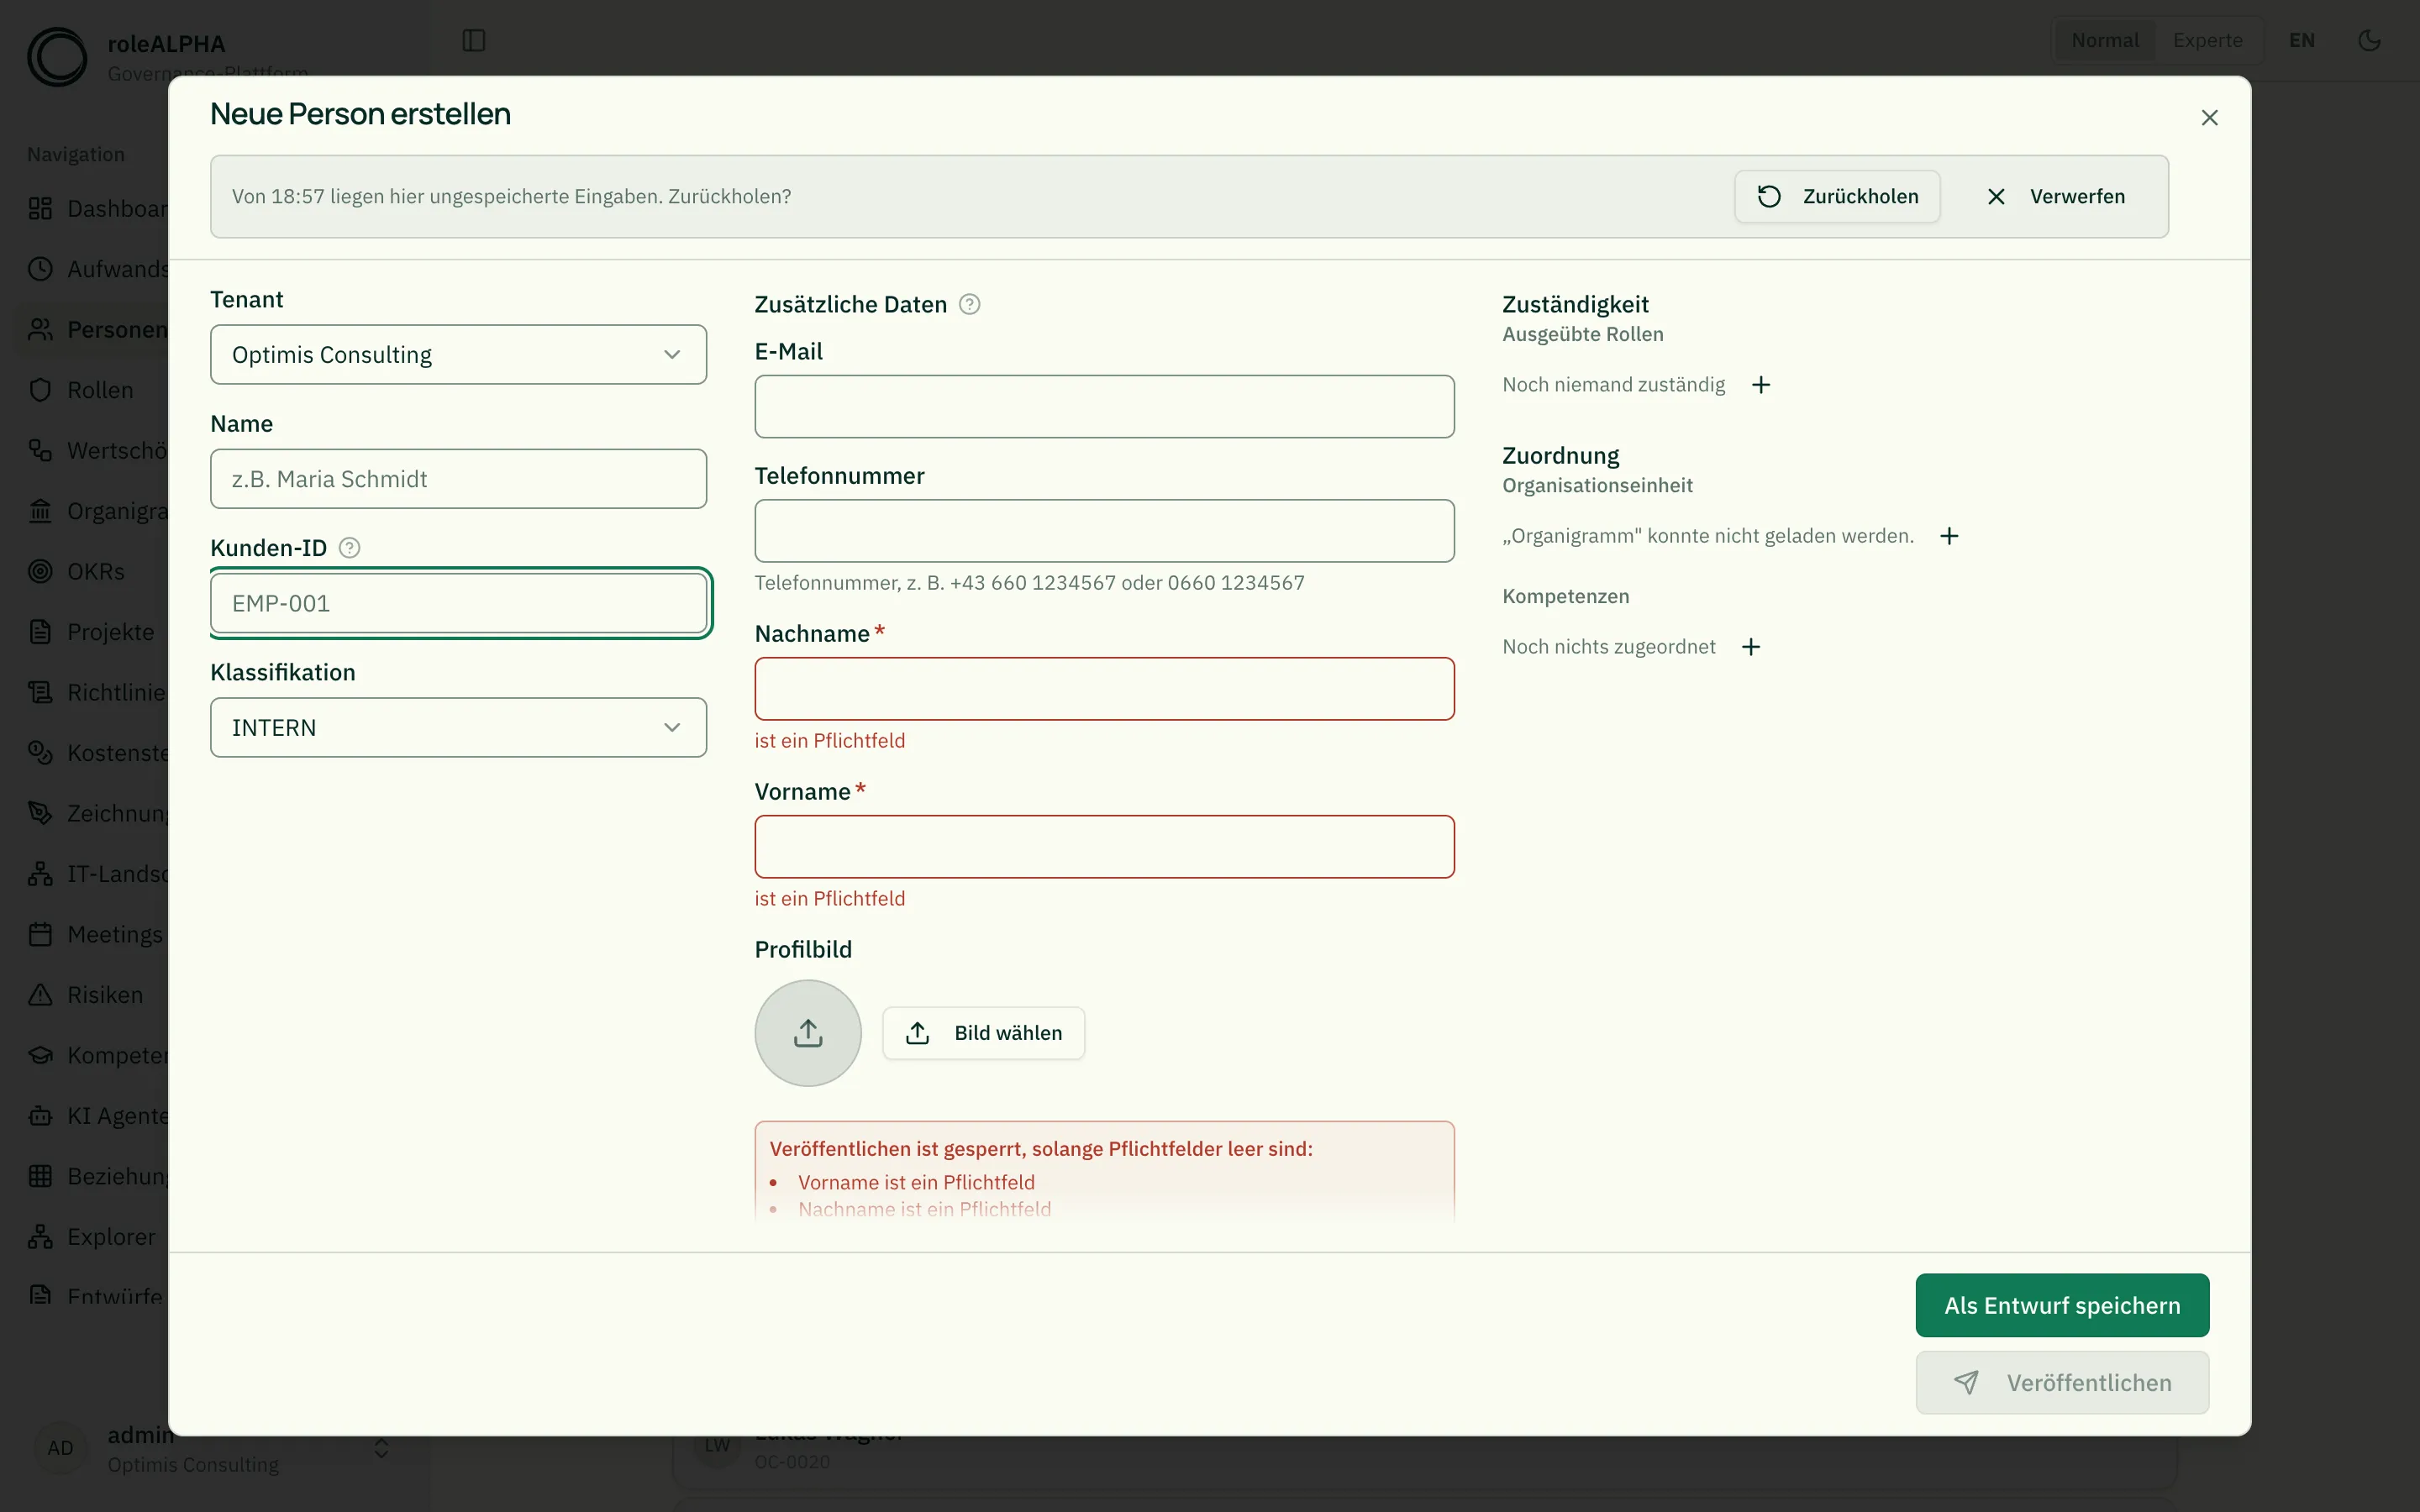Close the Neue Person erstellen dialog
2420x1512 pixels.
pos(2209,118)
